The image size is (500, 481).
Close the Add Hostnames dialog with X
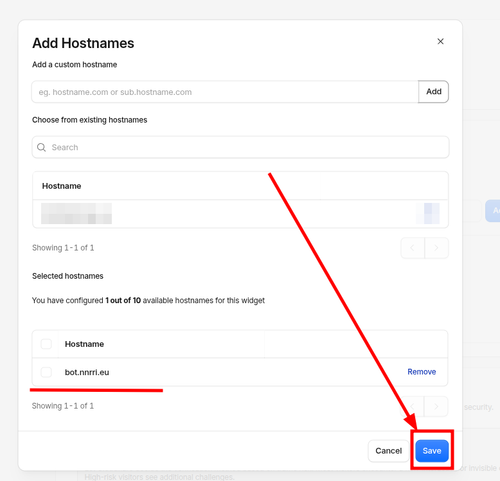[x=440, y=41]
